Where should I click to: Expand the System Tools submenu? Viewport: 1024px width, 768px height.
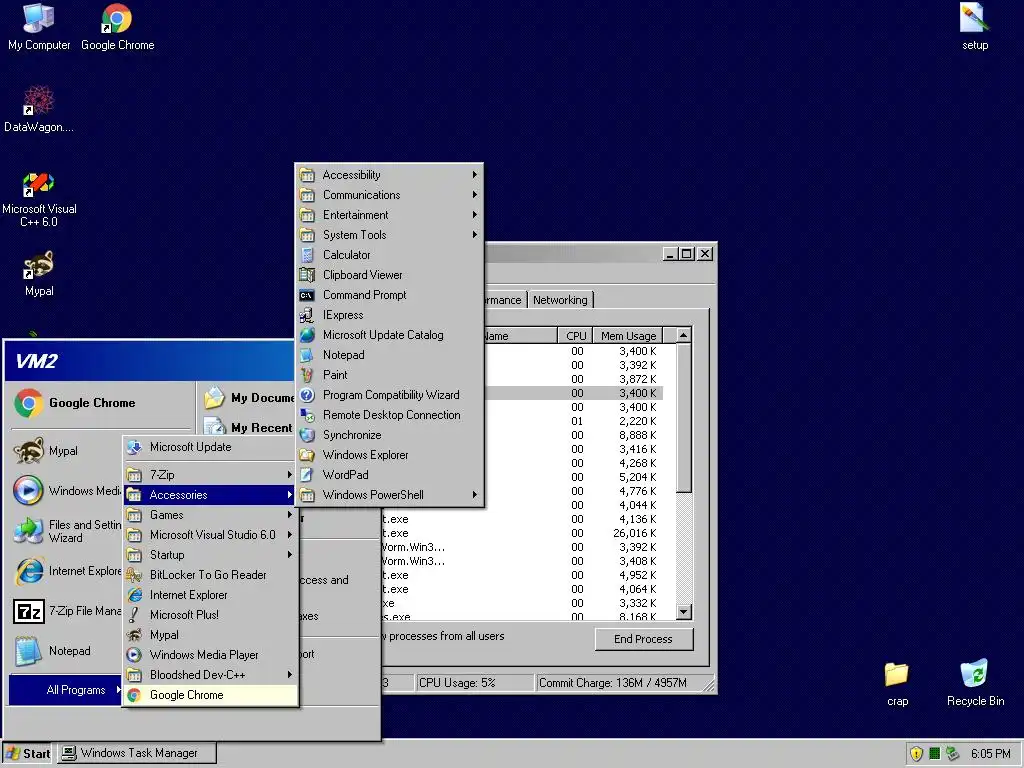[389, 235]
